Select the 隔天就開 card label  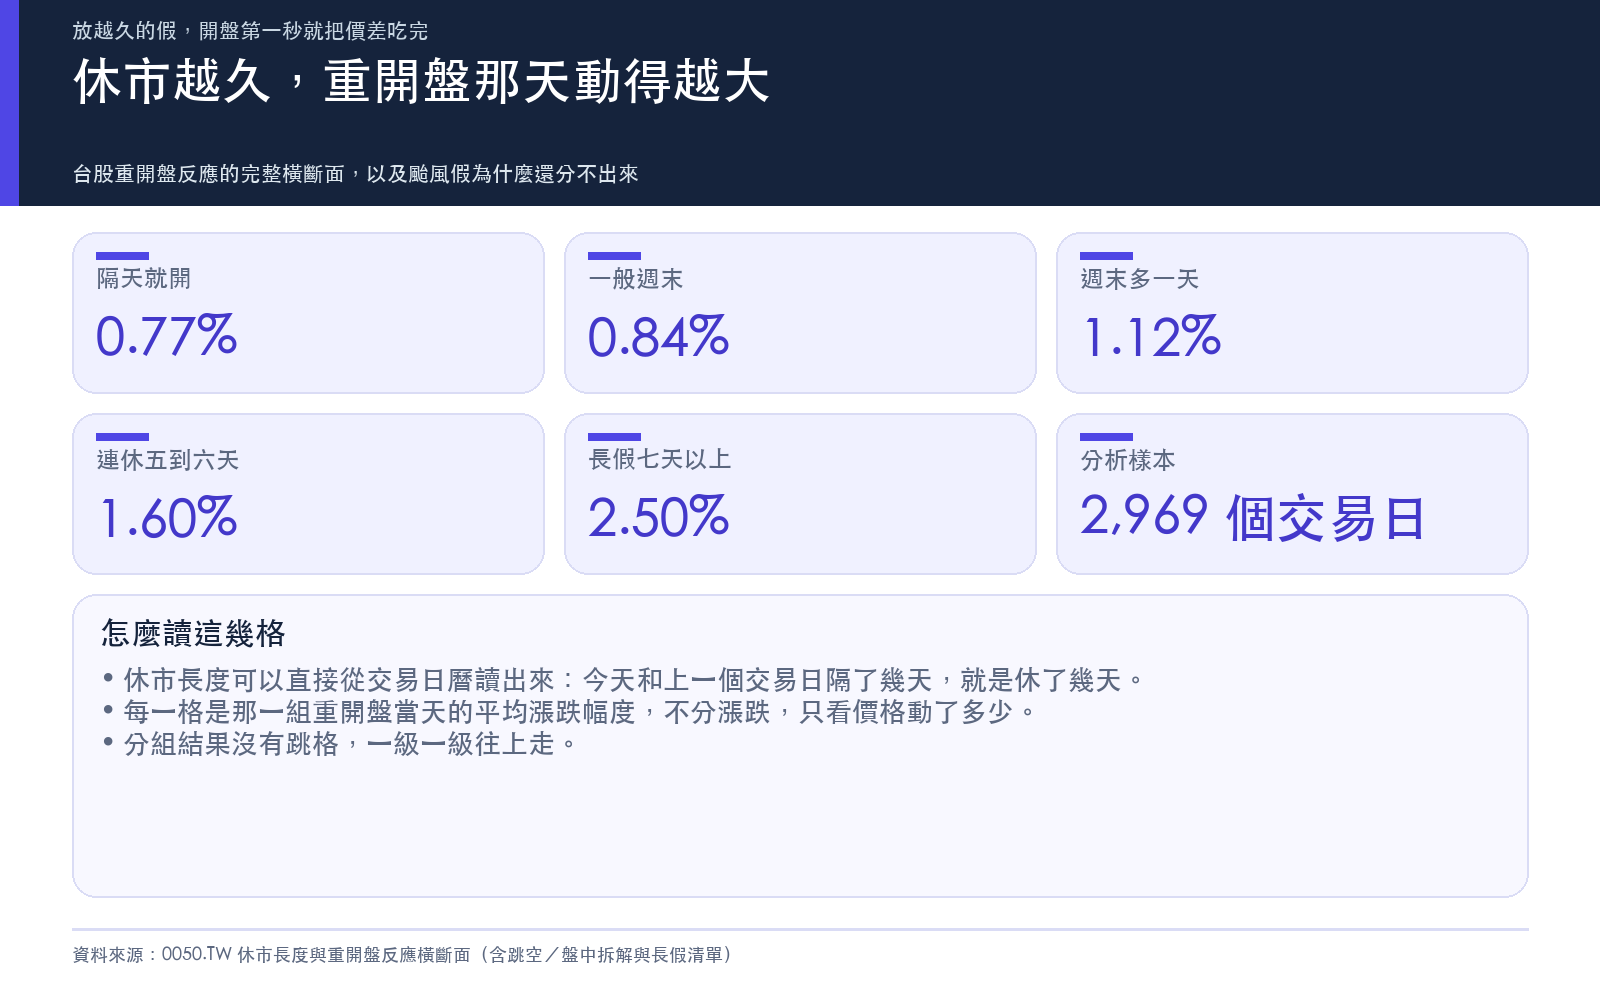[144, 279]
